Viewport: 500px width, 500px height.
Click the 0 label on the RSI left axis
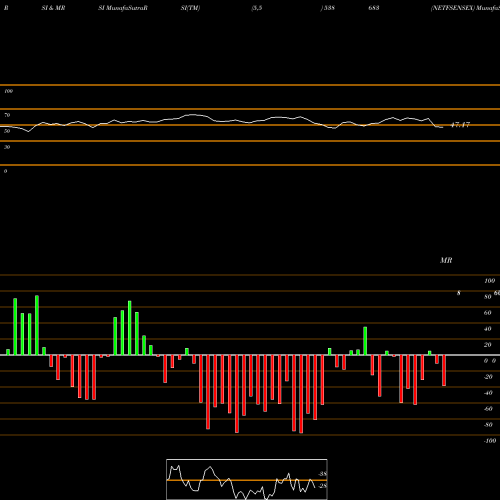coord(5,171)
